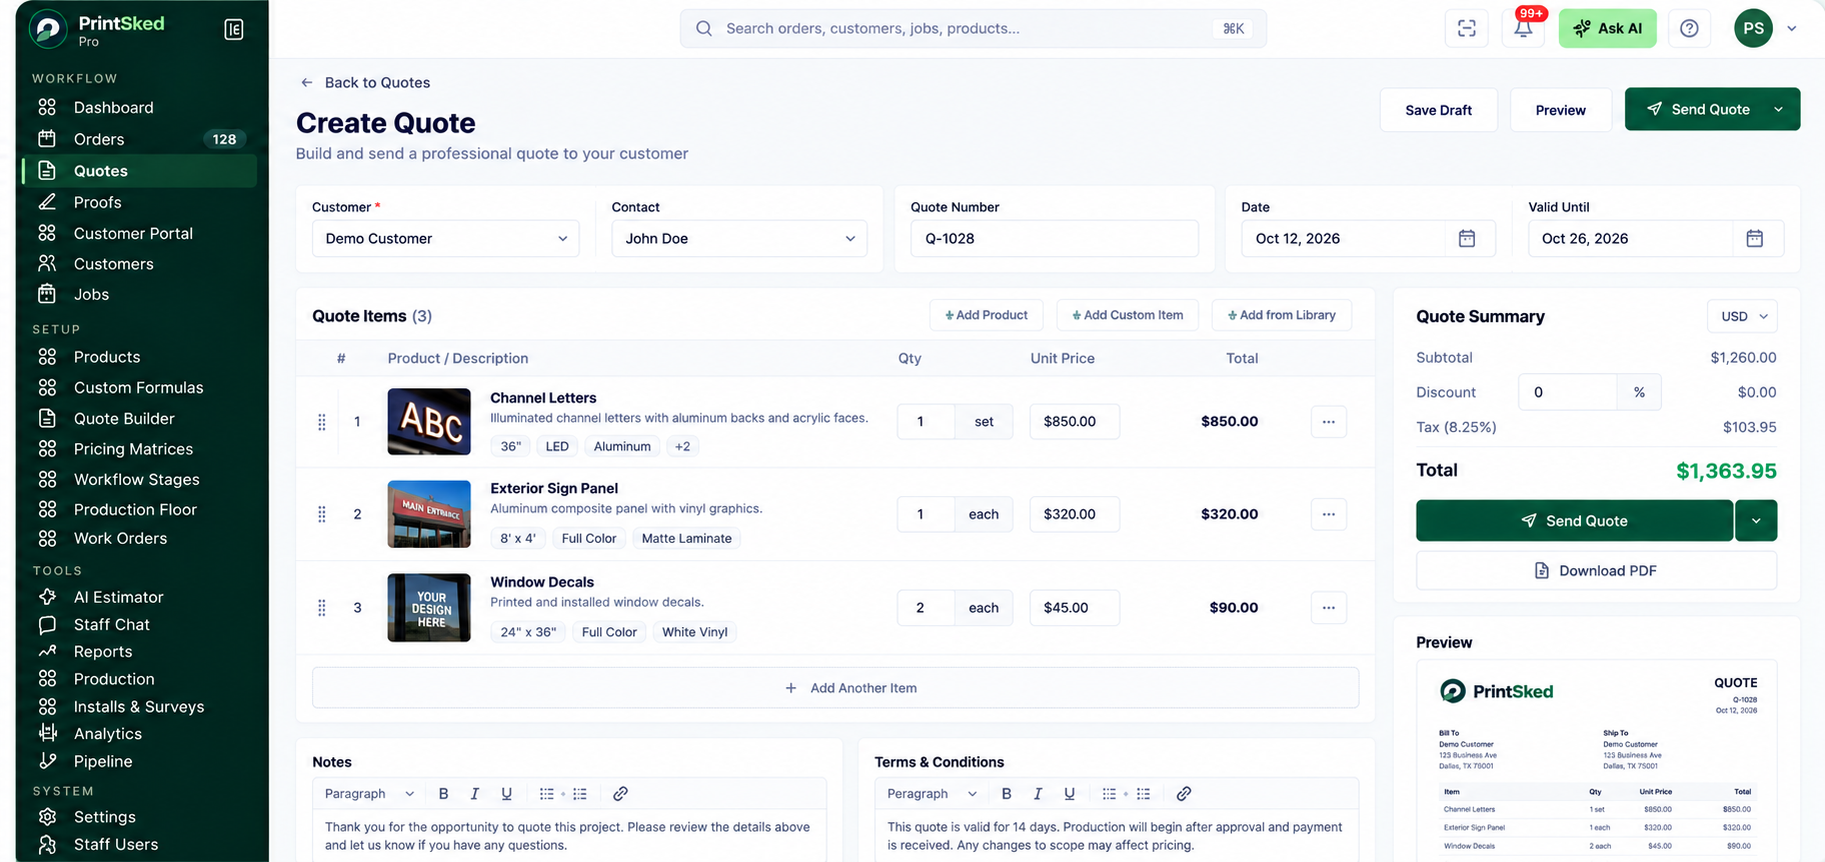The height and width of the screenshot is (862, 1825).
Task: Click the Channel Letters product thumbnail
Action: click(429, 422)
